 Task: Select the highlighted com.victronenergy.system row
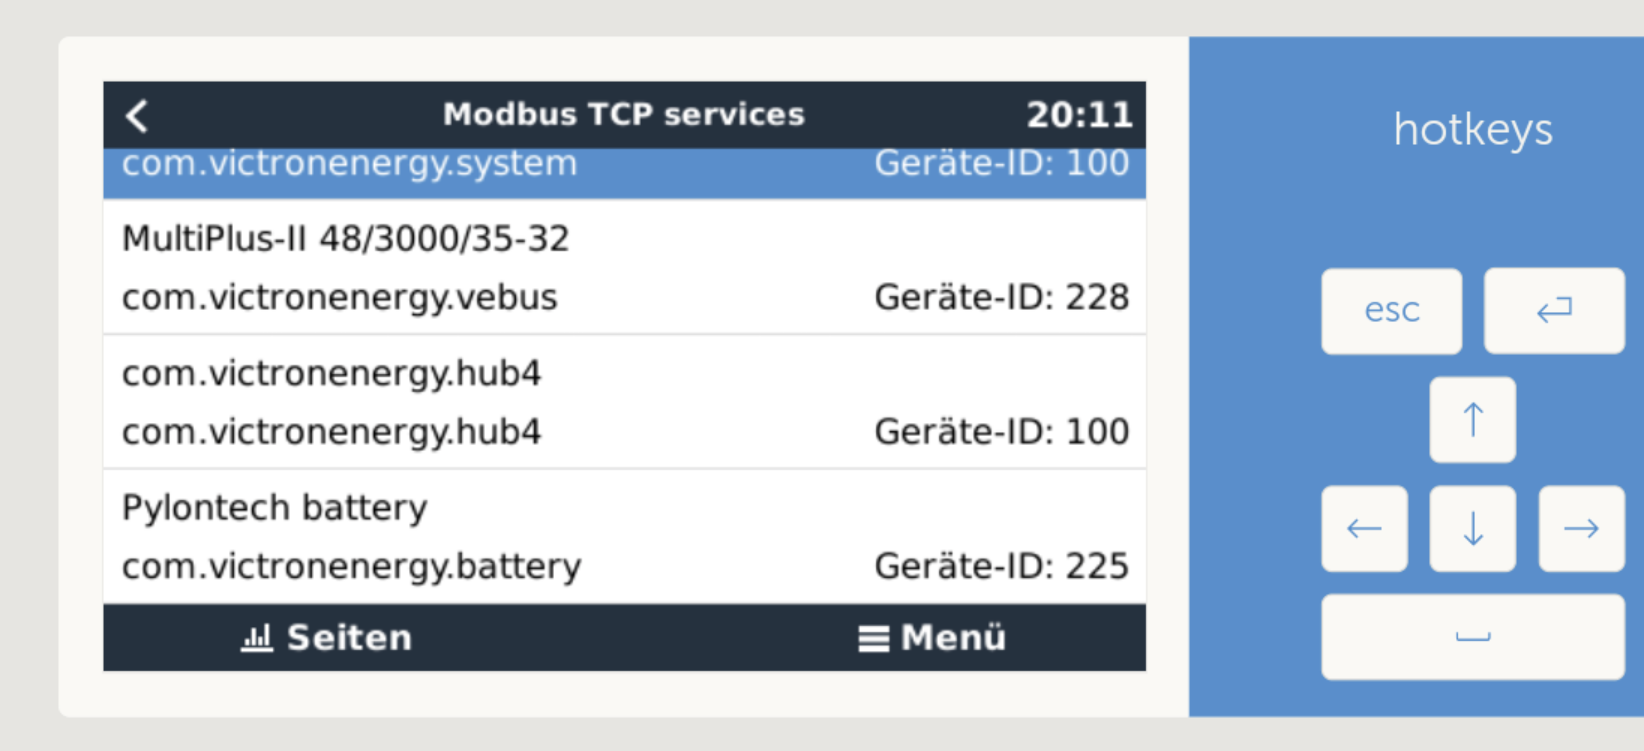(x=624, y=173)
